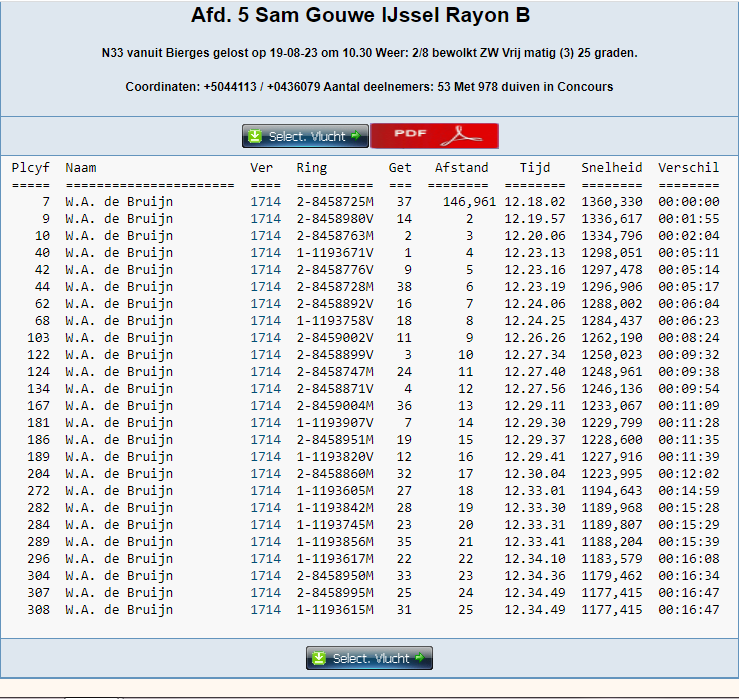Click time value 12.18.02

point(535,202)
